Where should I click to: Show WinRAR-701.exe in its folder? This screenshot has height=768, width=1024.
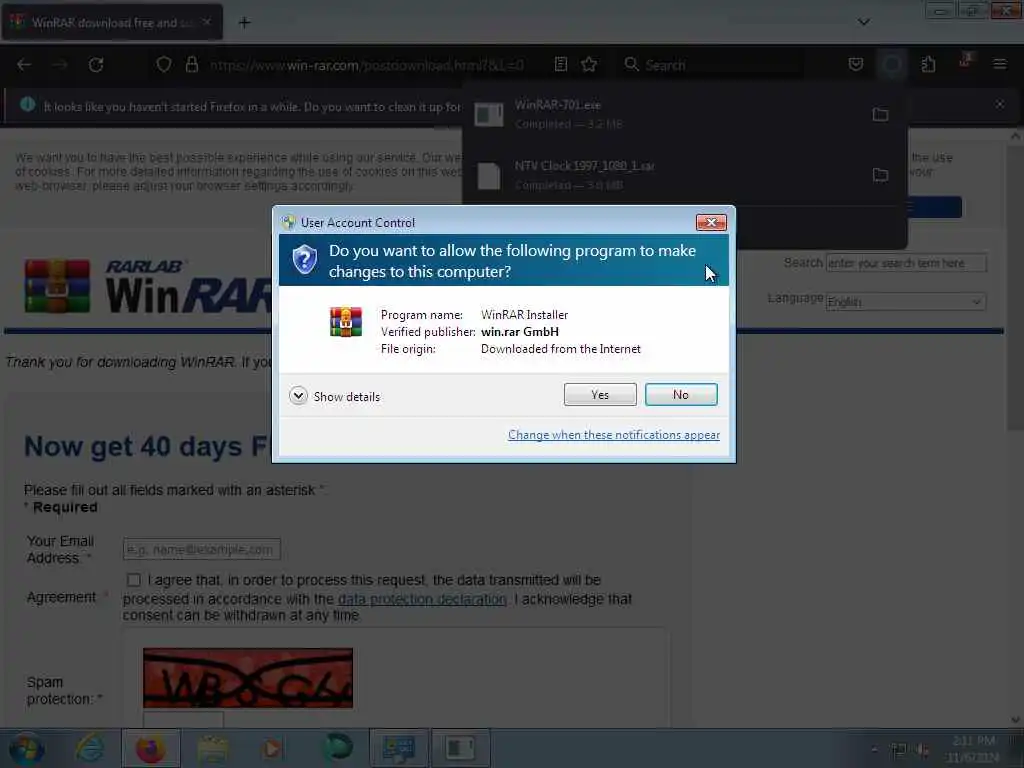[x=880, y=115]
